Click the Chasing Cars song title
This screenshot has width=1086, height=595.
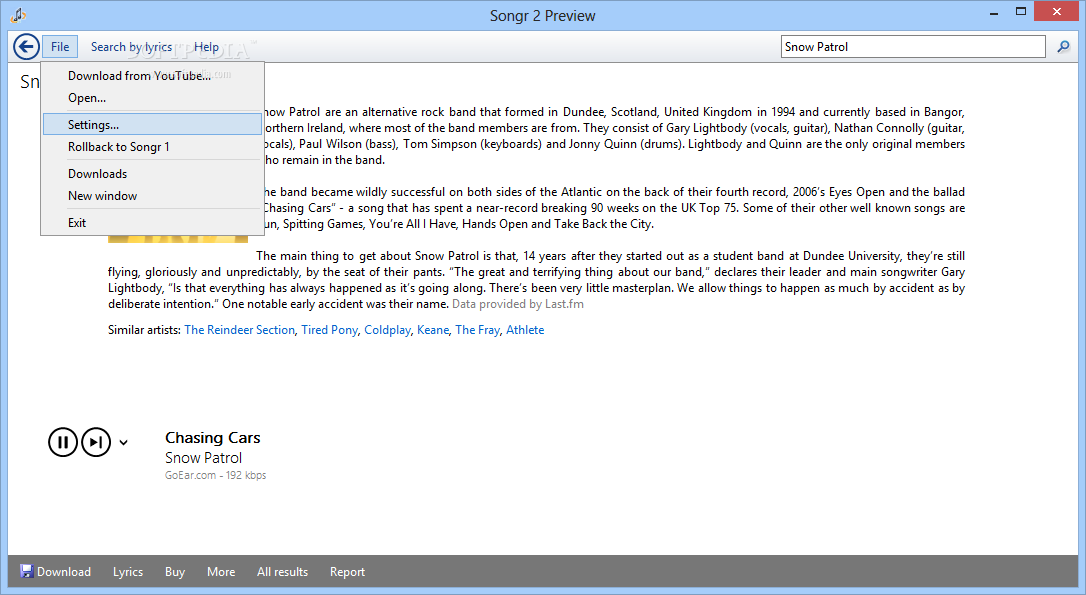coord(213,438)
